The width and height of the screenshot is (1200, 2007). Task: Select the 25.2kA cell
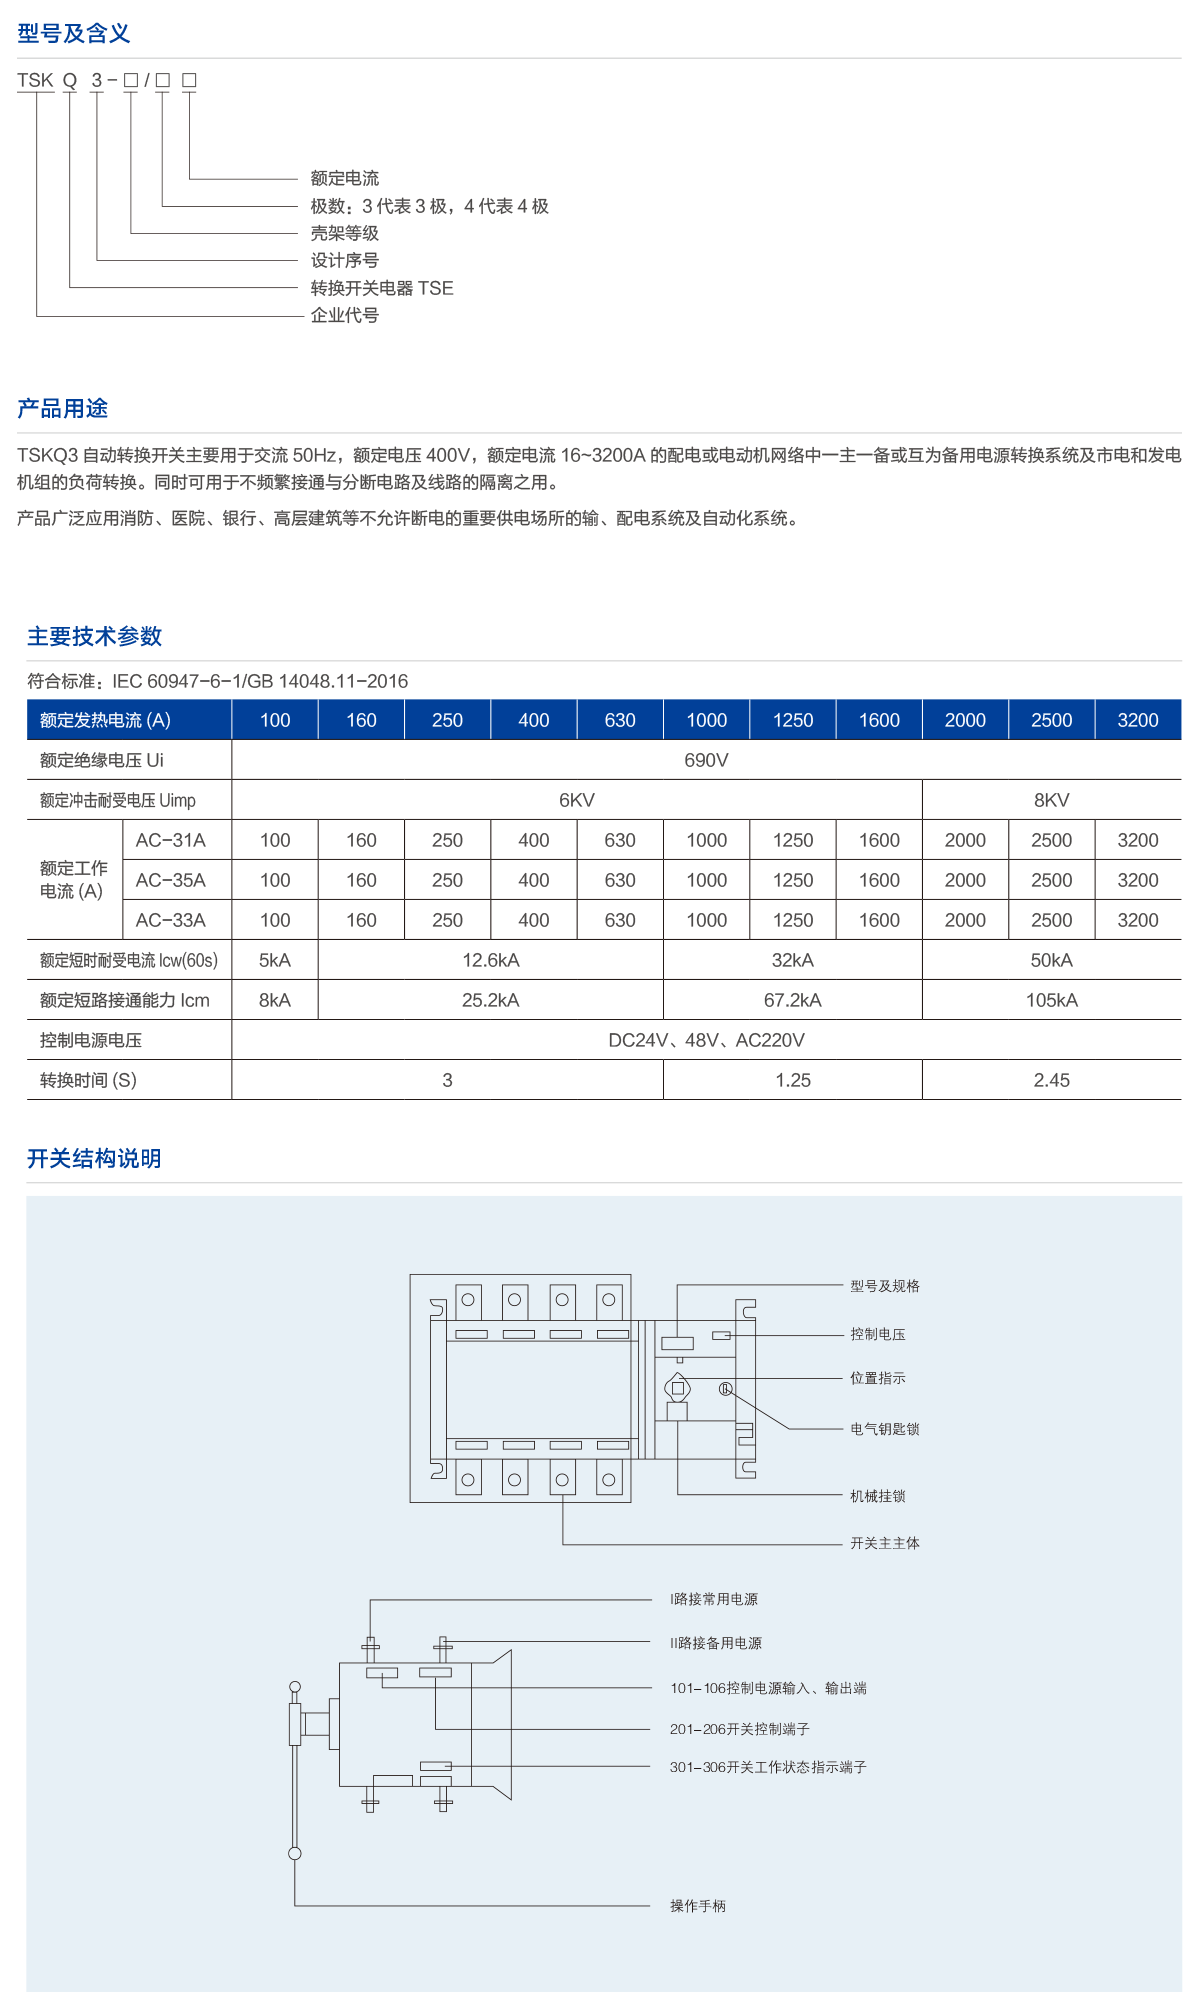tap(491, 1000)
